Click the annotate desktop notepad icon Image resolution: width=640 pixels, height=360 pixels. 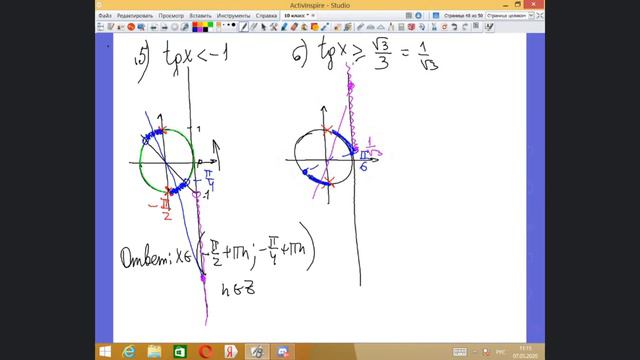[111, 27]
